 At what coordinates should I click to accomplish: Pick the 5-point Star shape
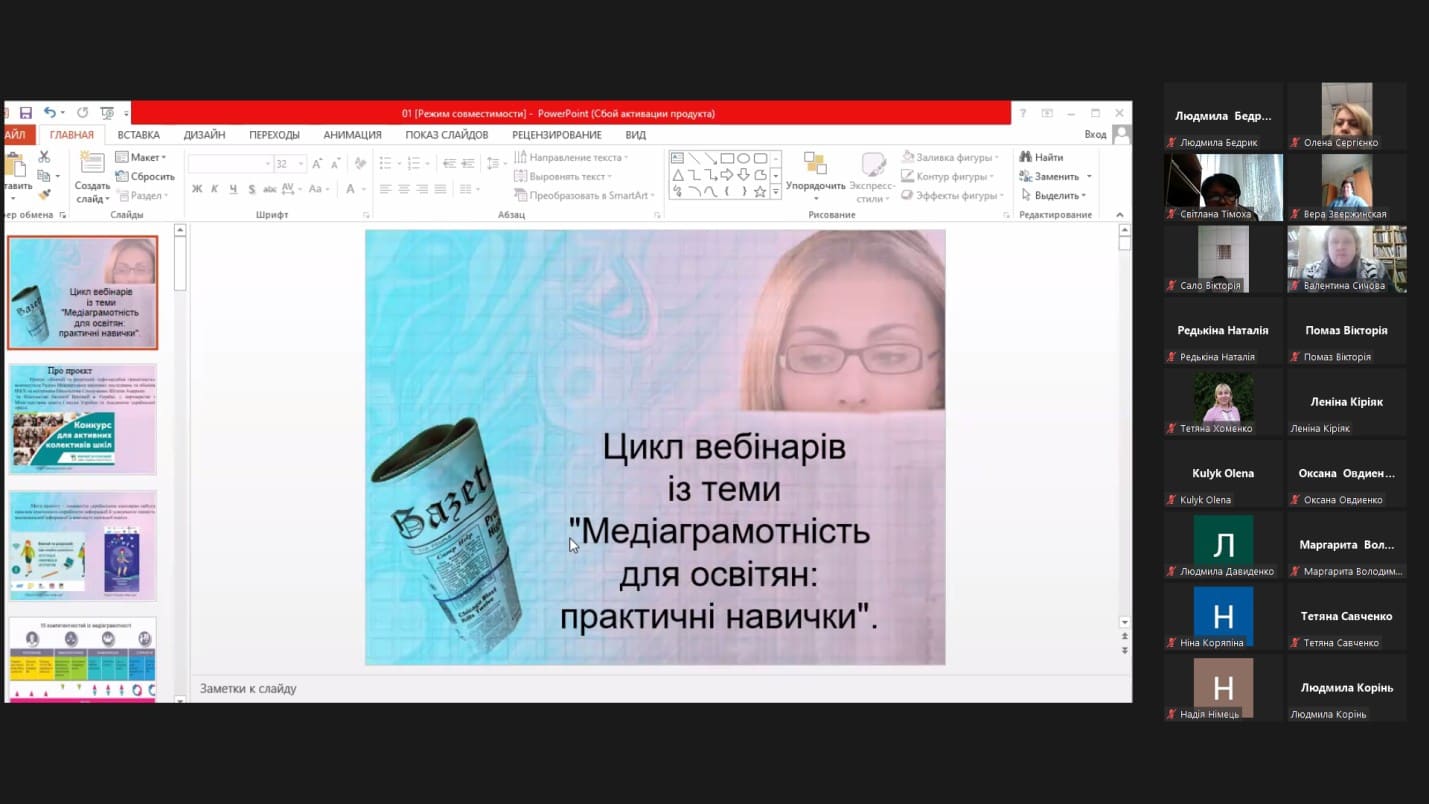761,191
